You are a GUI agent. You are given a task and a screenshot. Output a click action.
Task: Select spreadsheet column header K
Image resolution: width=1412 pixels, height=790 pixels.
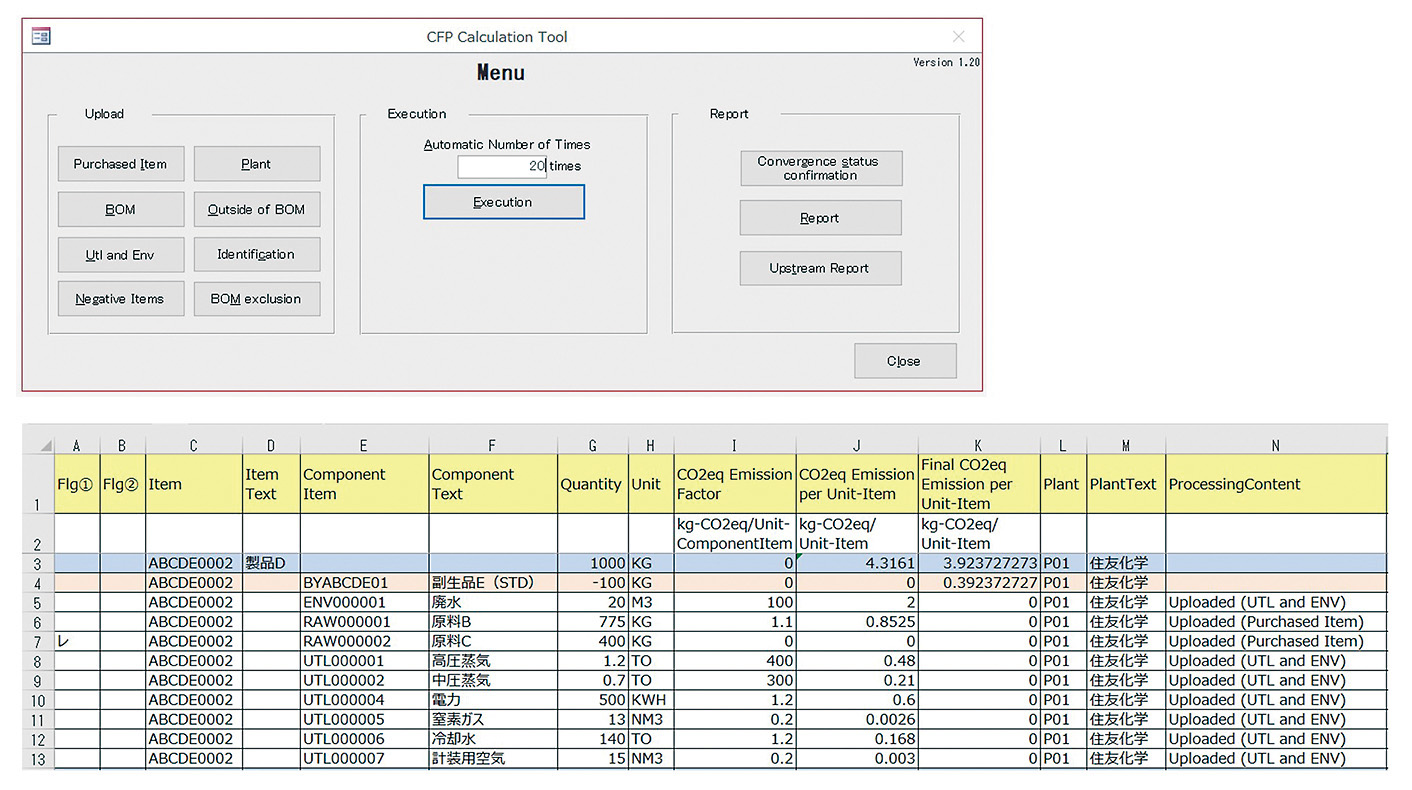(x=978, y=446)
